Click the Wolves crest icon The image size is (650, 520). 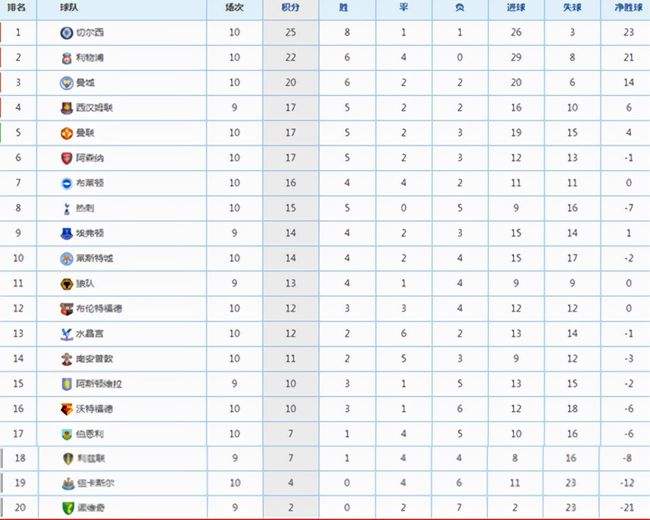click(x=66, y=284)
